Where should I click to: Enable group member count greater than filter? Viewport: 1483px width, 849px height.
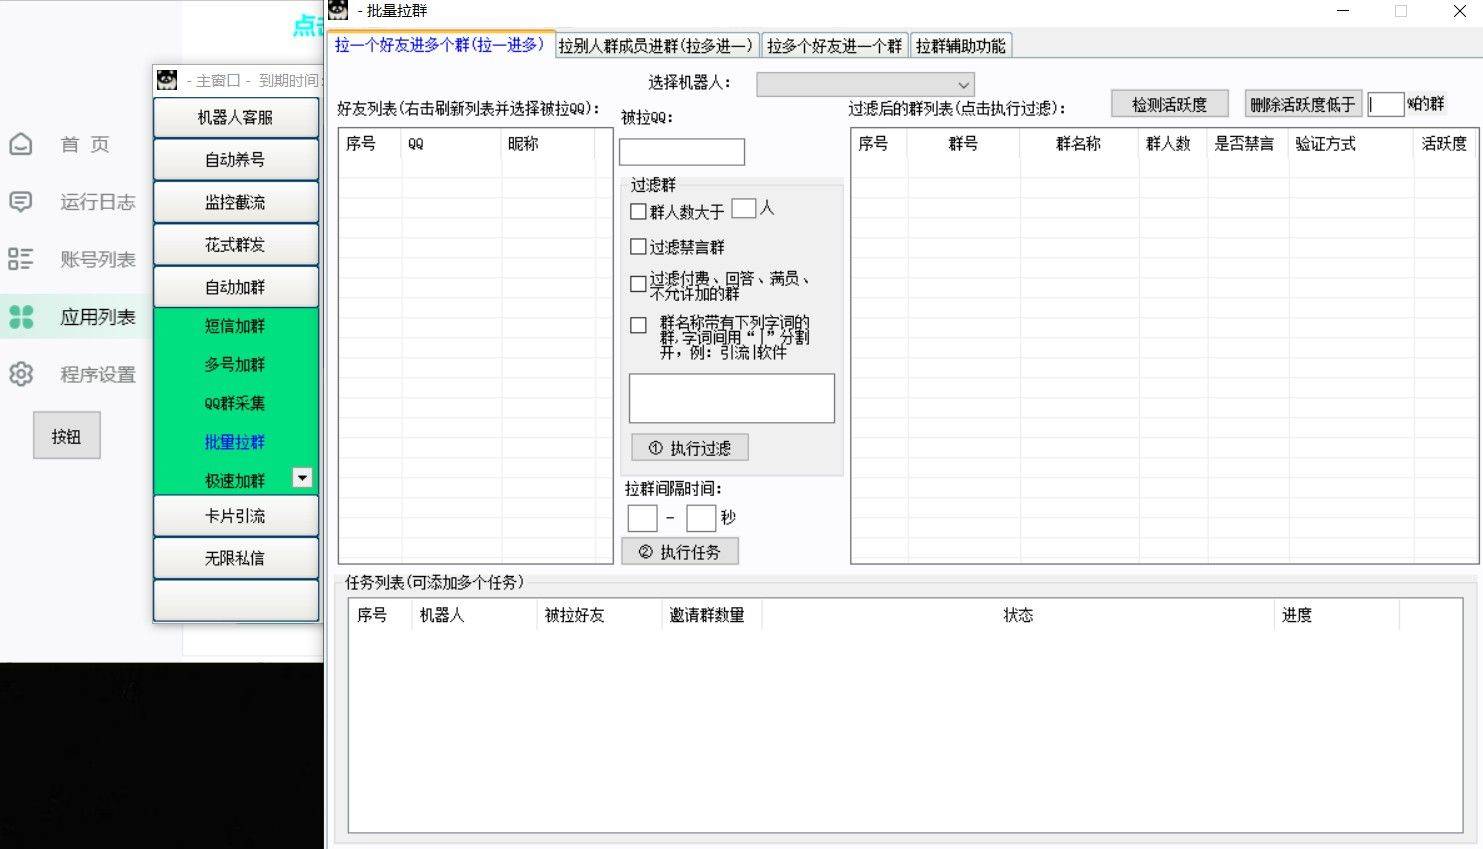tap(638, 212)
